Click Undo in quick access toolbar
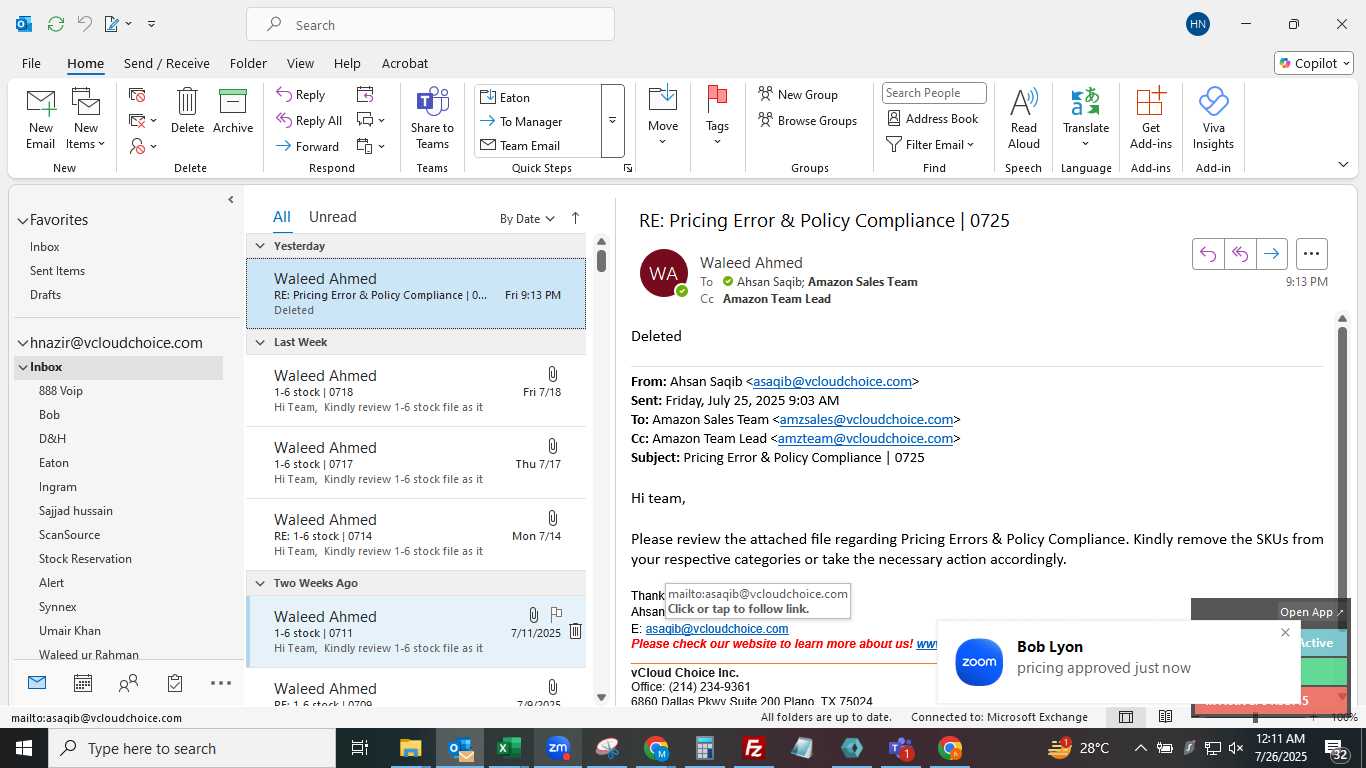 tap(84, 24)
